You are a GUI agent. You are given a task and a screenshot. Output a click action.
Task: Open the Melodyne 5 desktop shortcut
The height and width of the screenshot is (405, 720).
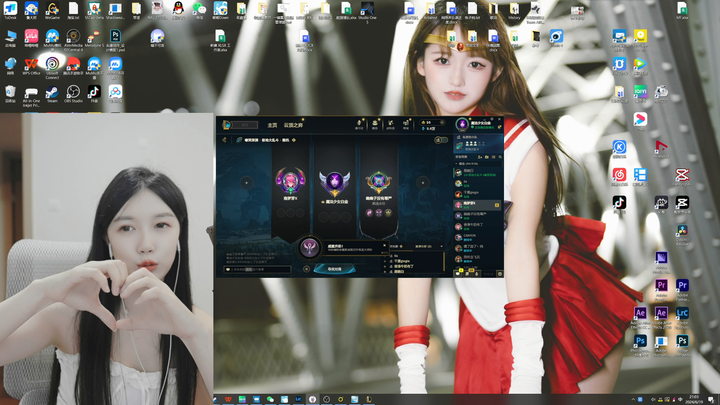pos(94,38)
